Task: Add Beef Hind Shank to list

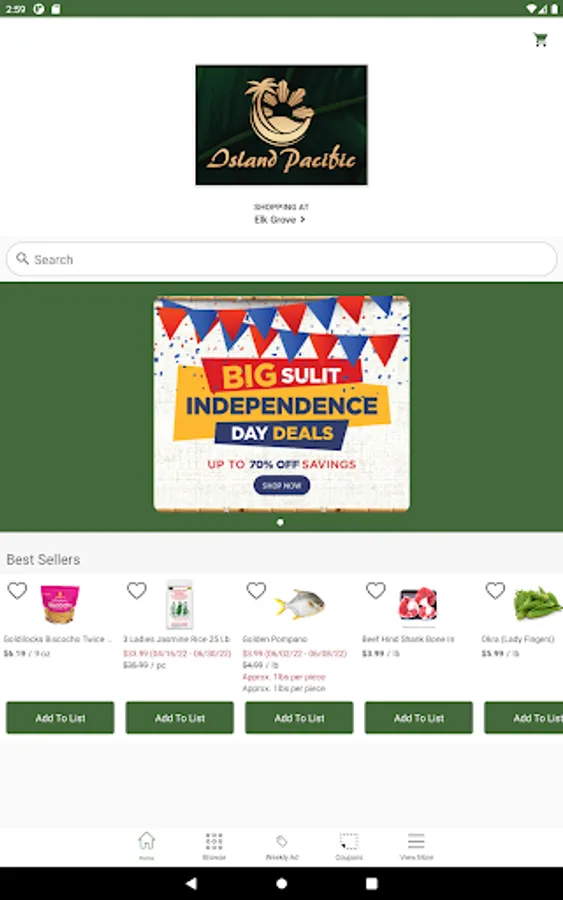Action: (x=418, y=717)
